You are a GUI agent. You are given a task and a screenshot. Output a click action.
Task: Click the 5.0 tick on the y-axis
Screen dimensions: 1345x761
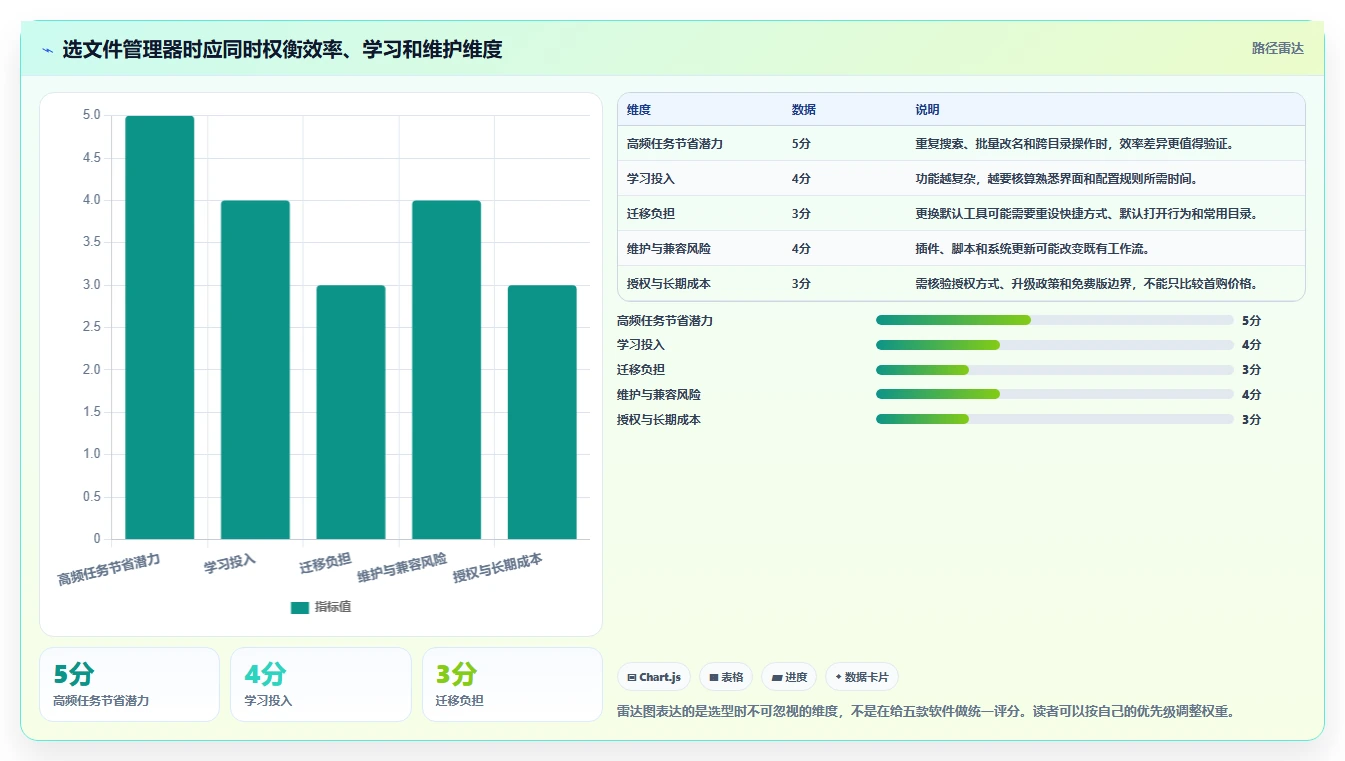click(x=91, y=115)
